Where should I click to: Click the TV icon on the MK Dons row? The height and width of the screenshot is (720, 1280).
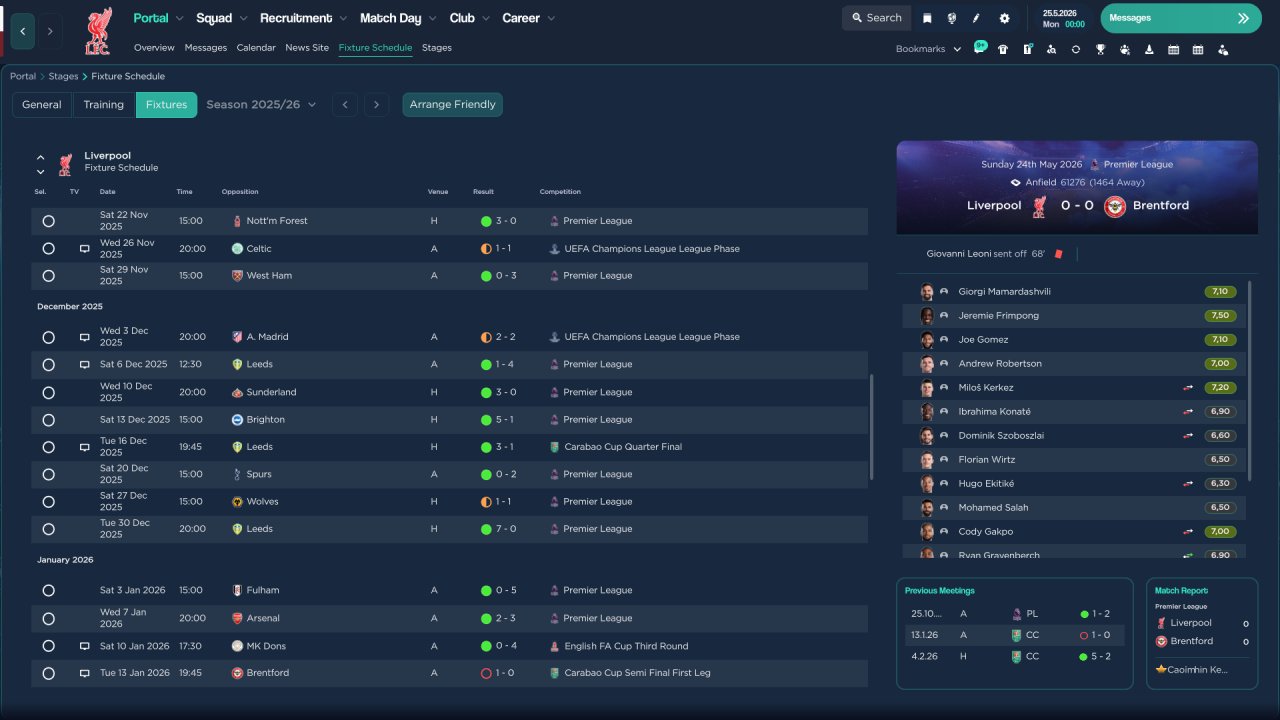tap(85, 646)
